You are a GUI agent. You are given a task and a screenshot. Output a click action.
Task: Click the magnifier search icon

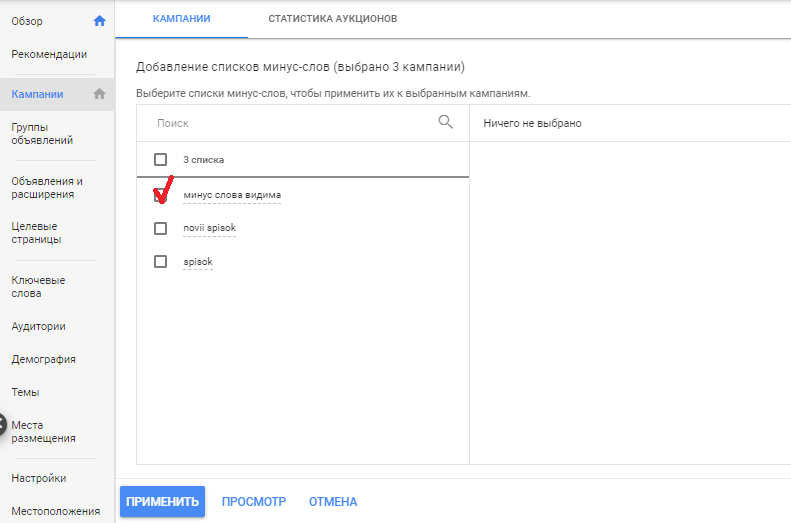tap(446, 122)
